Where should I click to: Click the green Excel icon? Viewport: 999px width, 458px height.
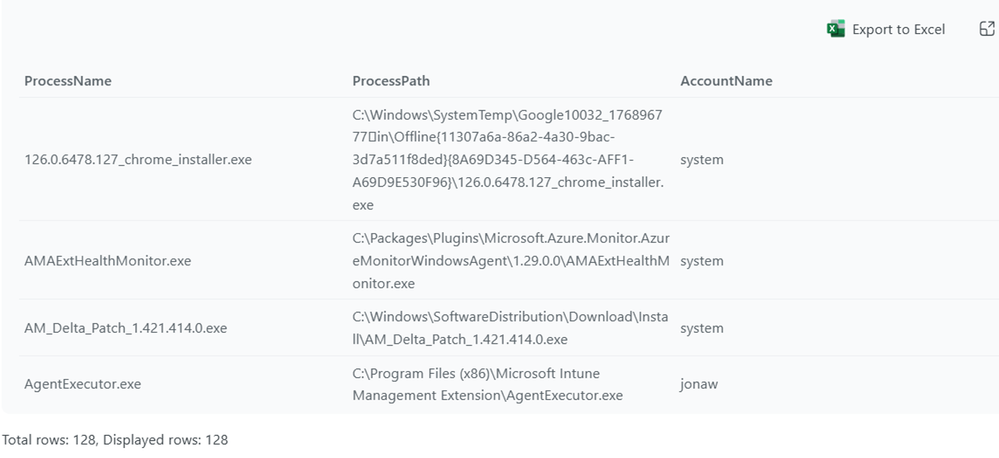(x=835, y=29)
